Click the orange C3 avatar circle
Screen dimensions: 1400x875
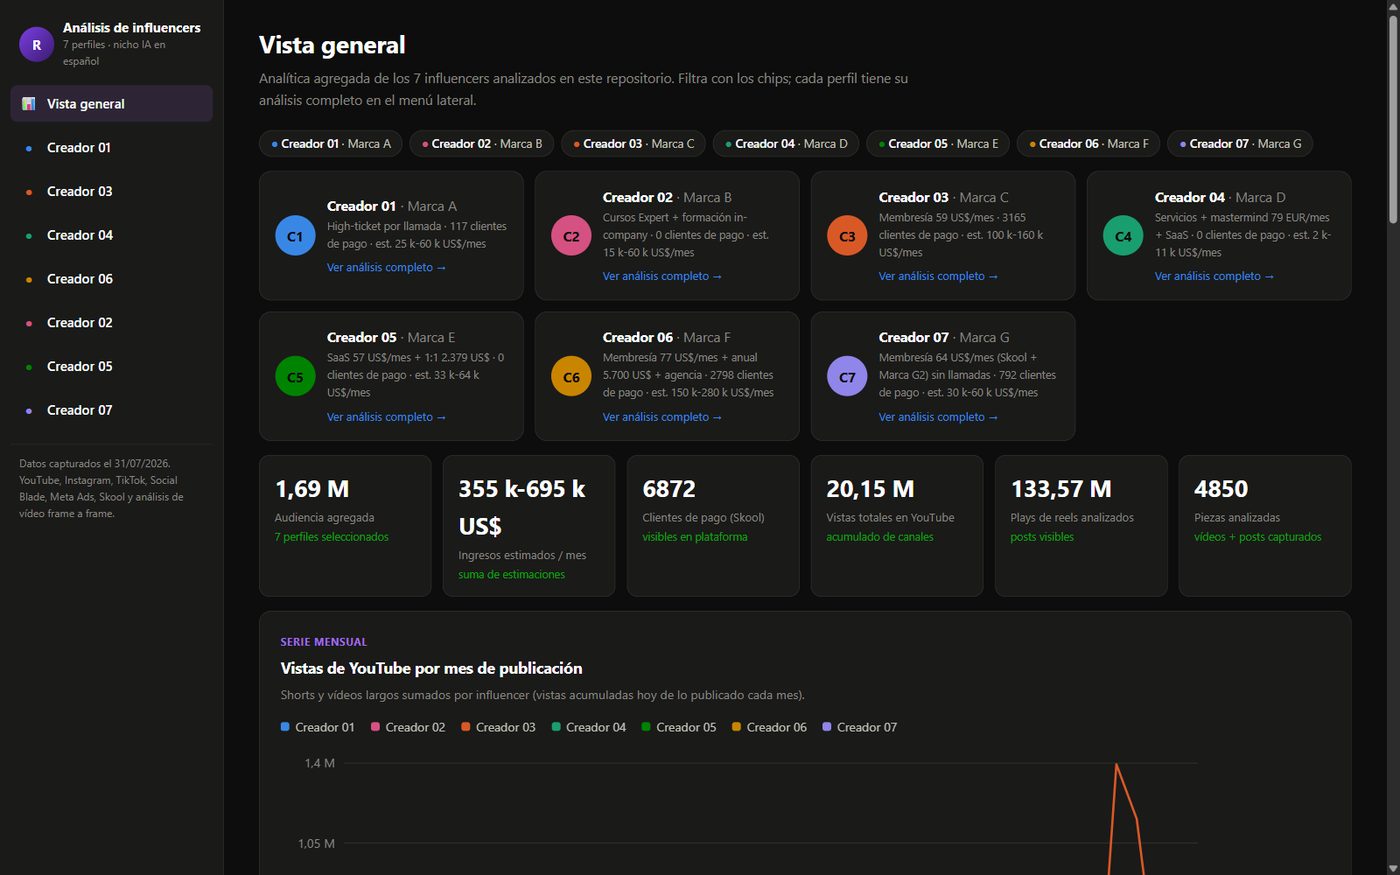click(847, 236)
